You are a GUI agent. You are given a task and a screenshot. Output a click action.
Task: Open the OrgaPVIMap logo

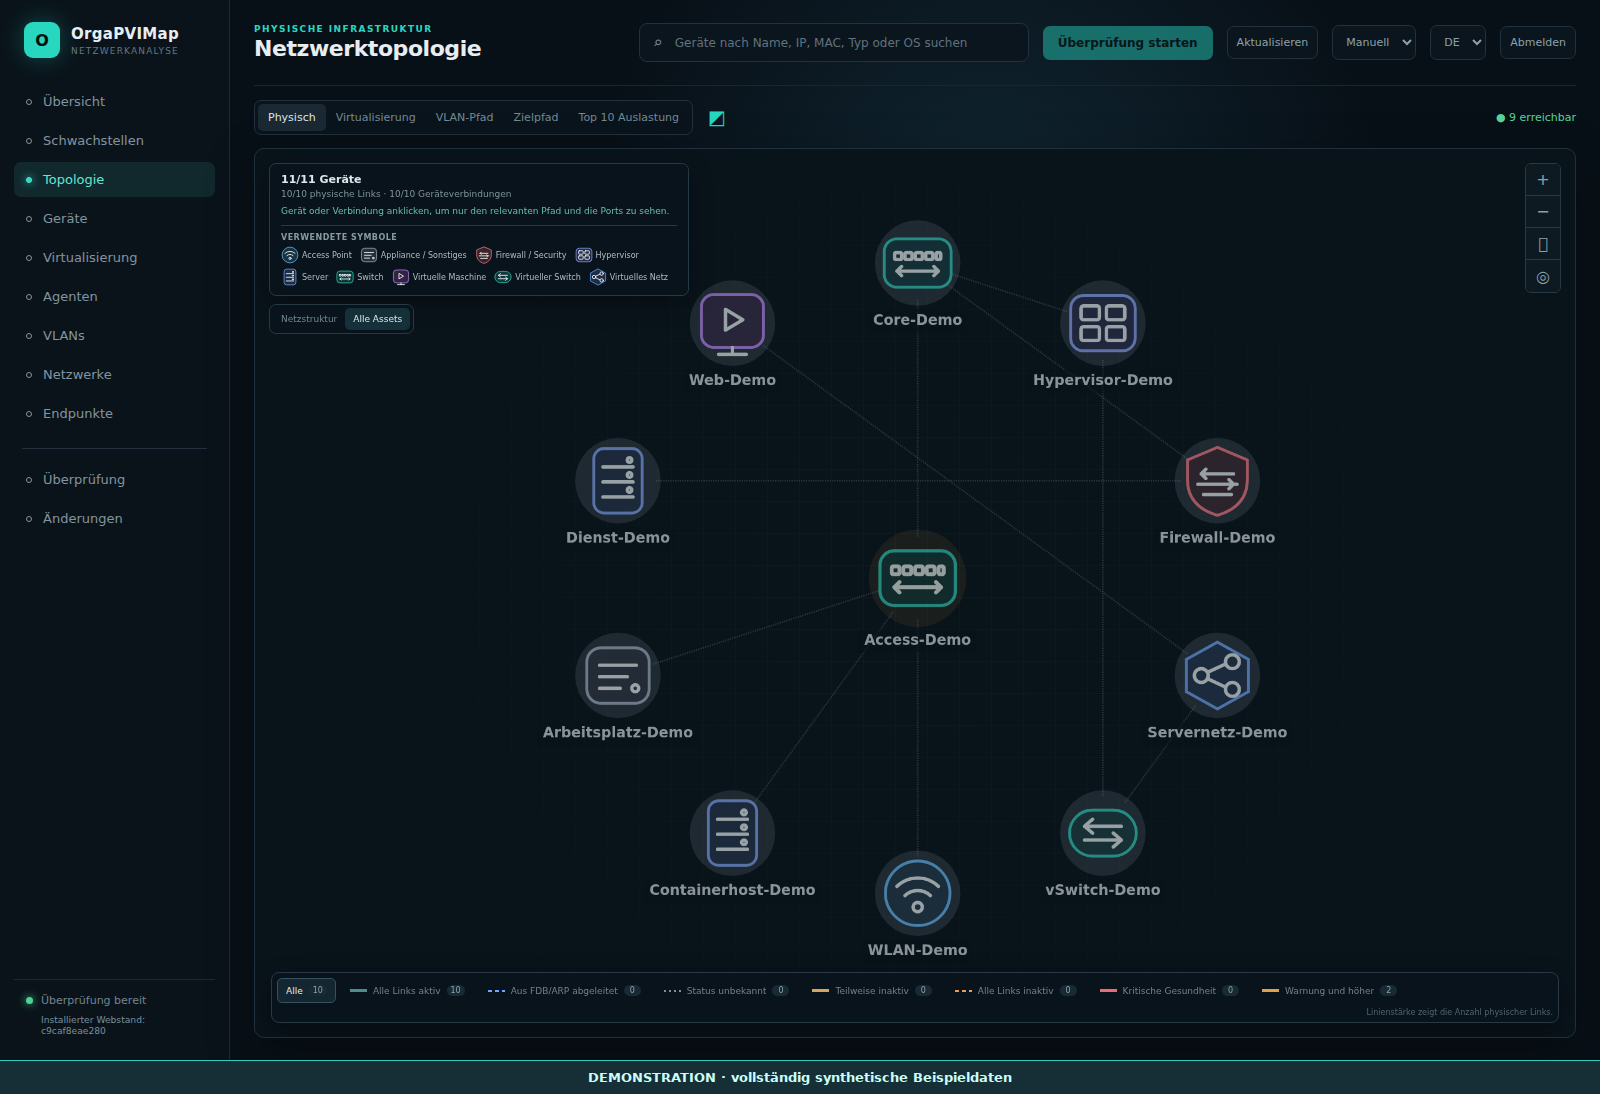42,40
